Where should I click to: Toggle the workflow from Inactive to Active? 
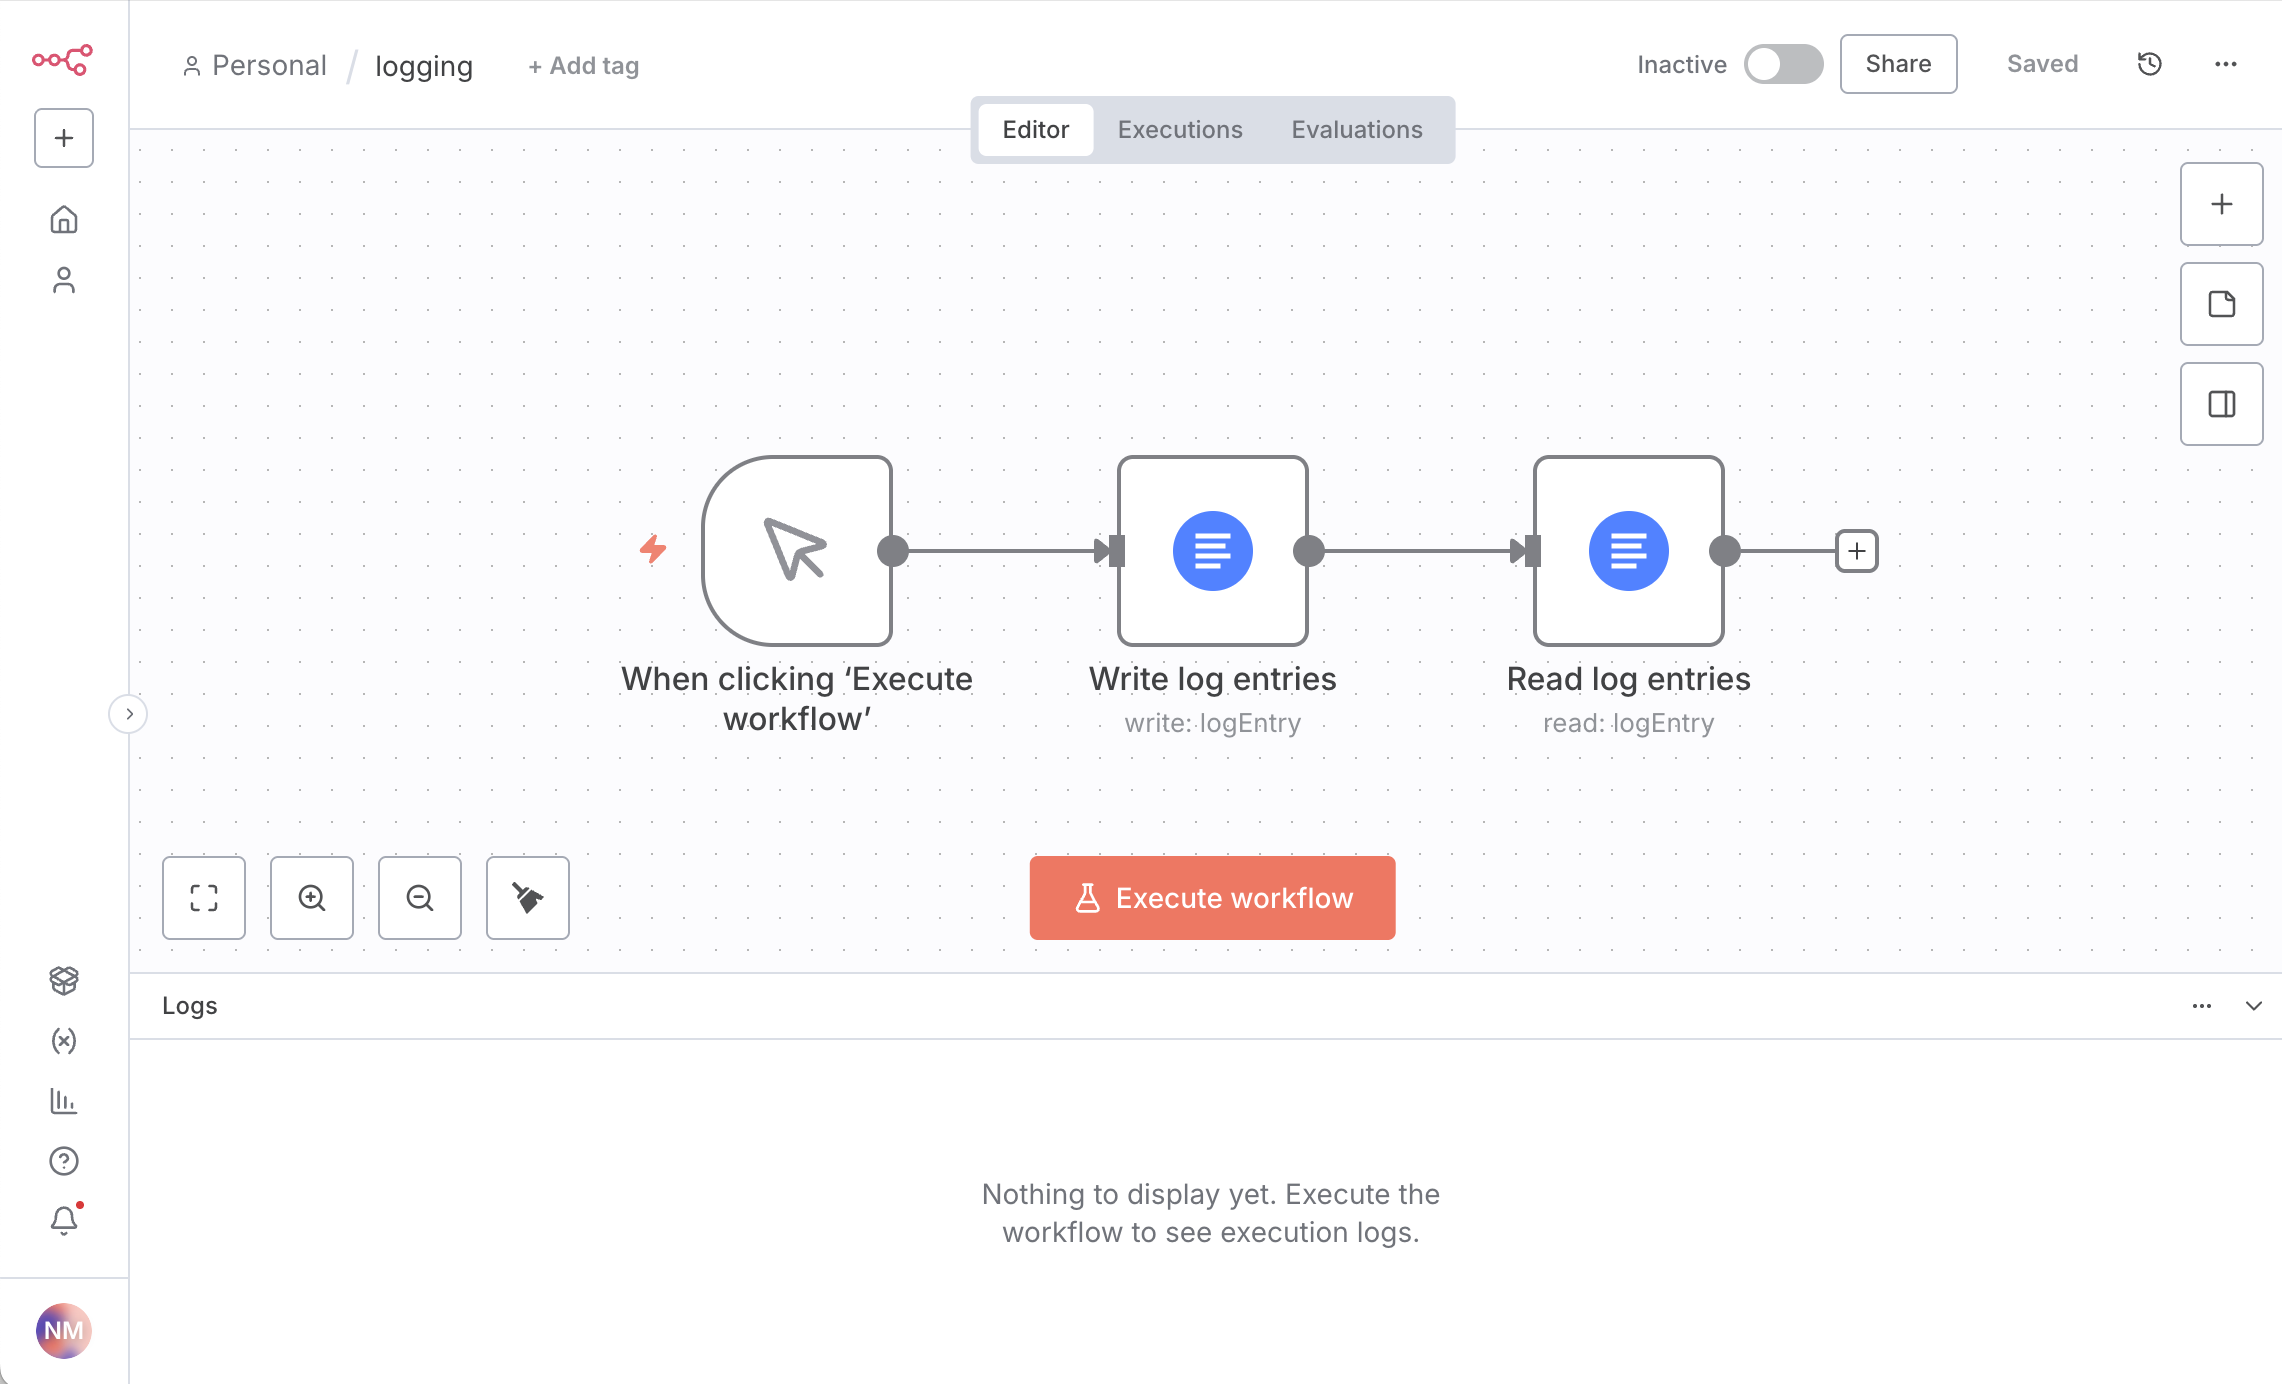pyautogui.click(x=1784, y=63)
